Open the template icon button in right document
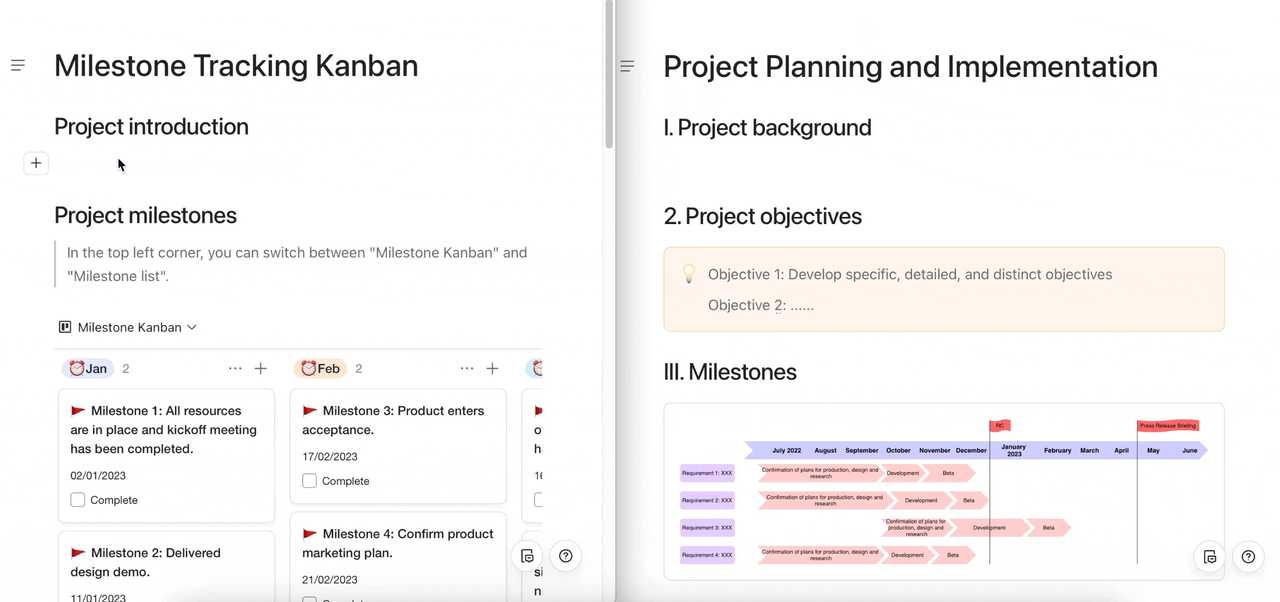This screenshot has height=602, width=1280. click(x=1210, y=557)
